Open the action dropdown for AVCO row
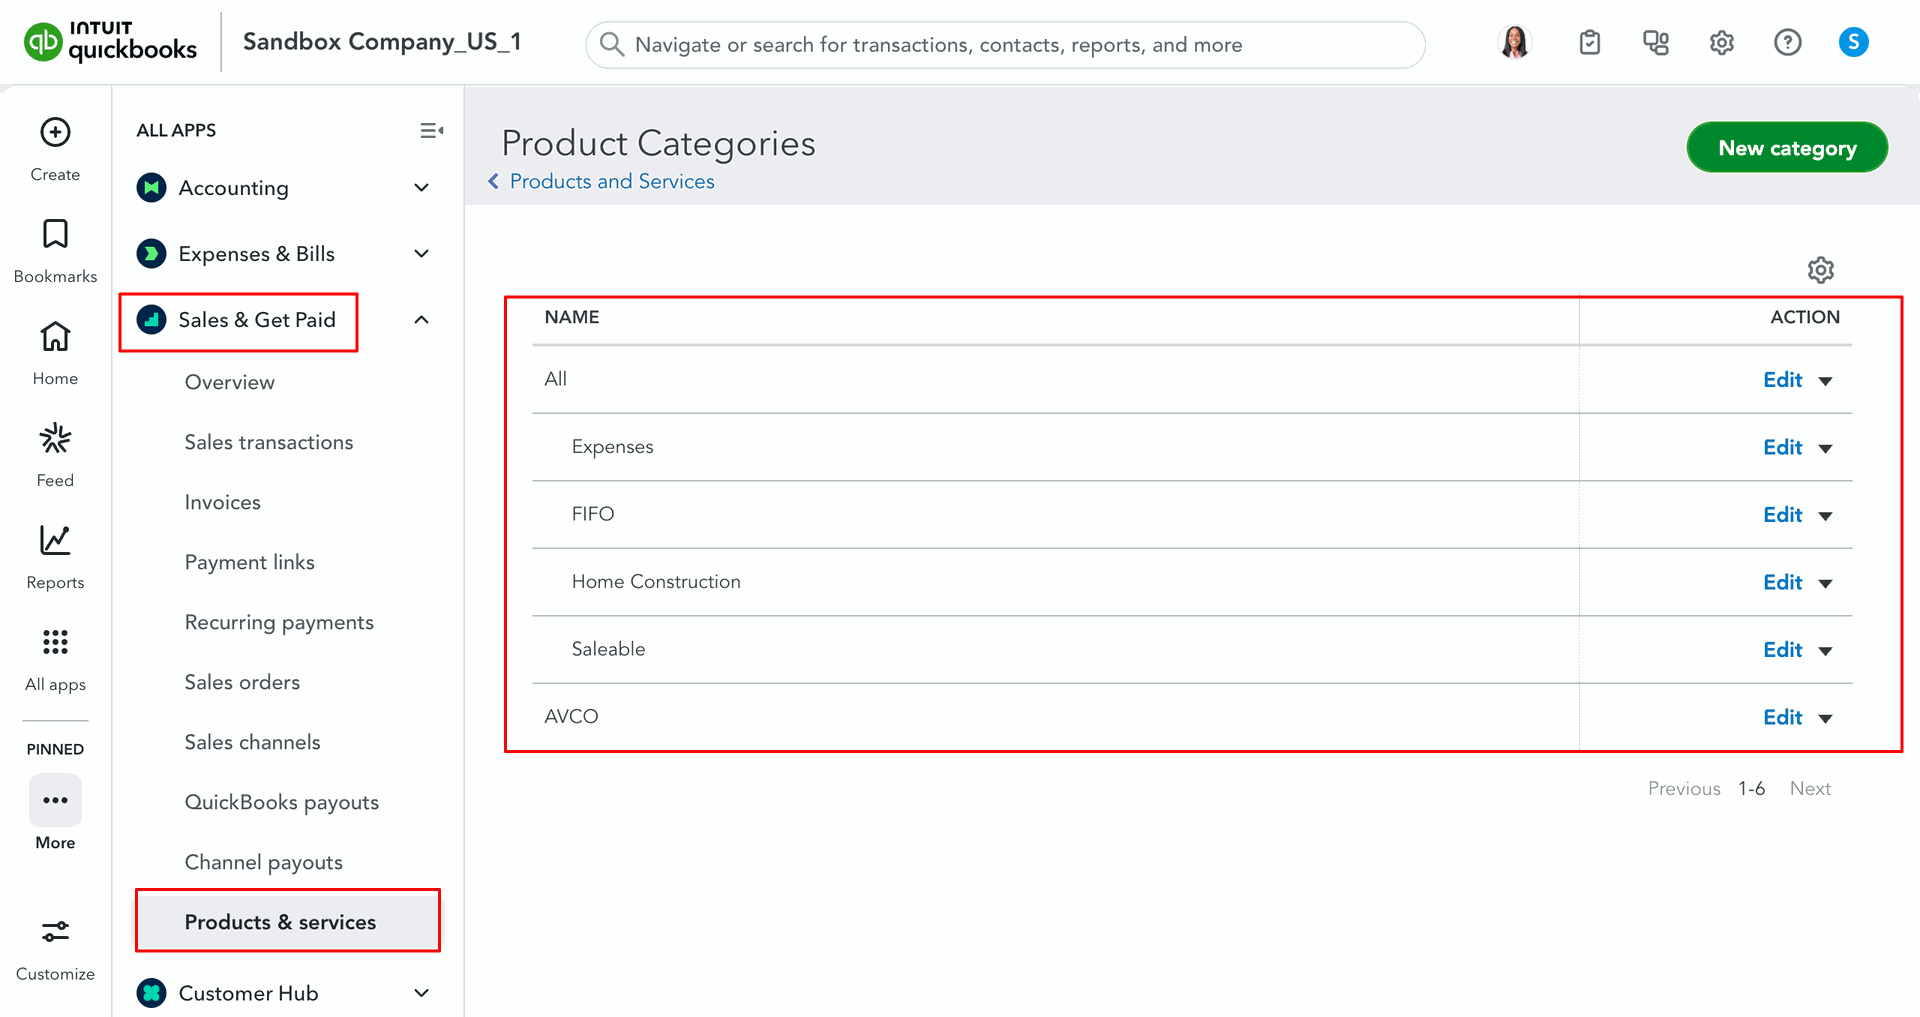1920x1017 pixels. point(1825,719)
